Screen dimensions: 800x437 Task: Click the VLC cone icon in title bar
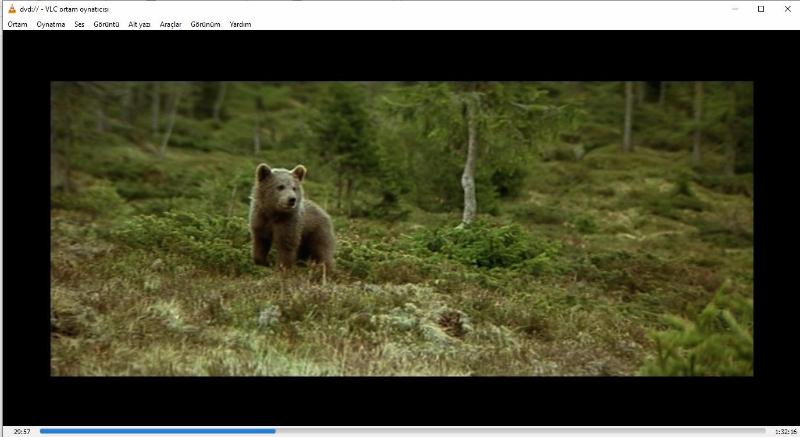pos(11,9)
